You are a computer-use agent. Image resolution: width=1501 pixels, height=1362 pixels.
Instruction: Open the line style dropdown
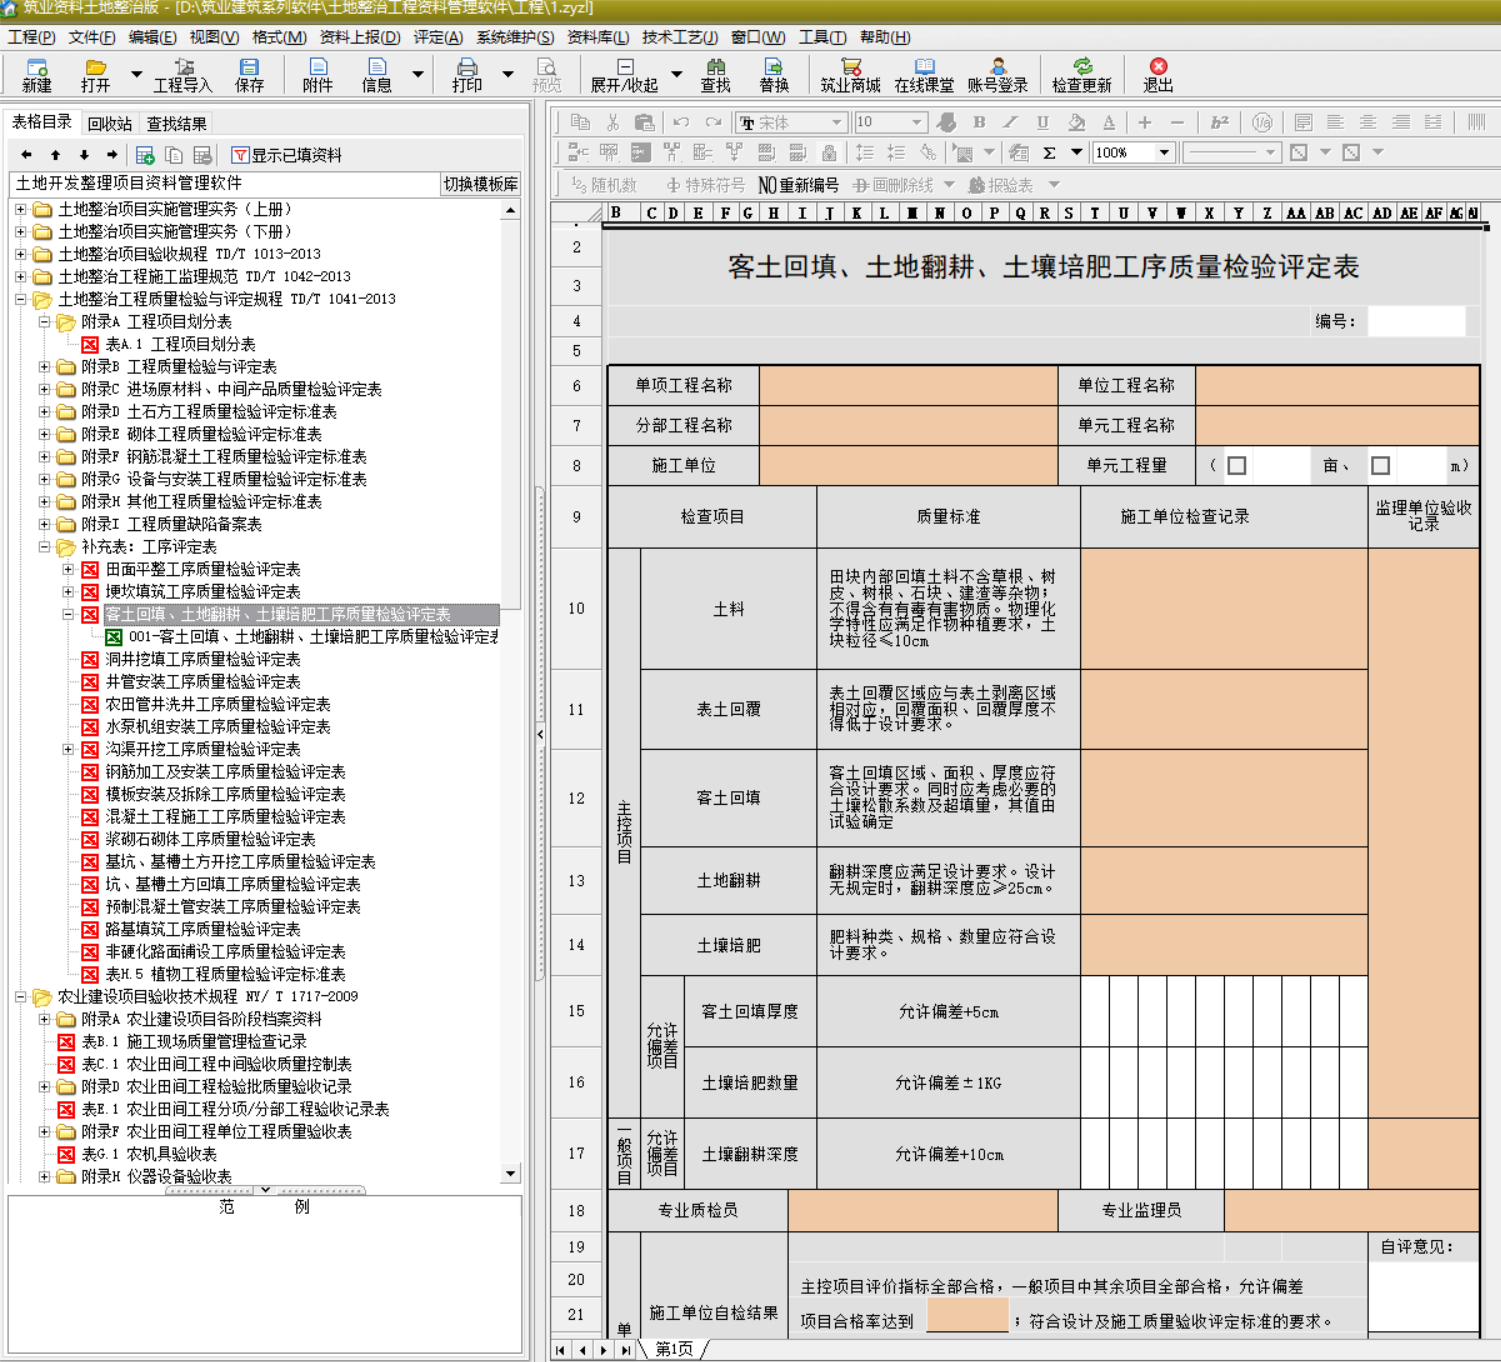click(1270, 153)
